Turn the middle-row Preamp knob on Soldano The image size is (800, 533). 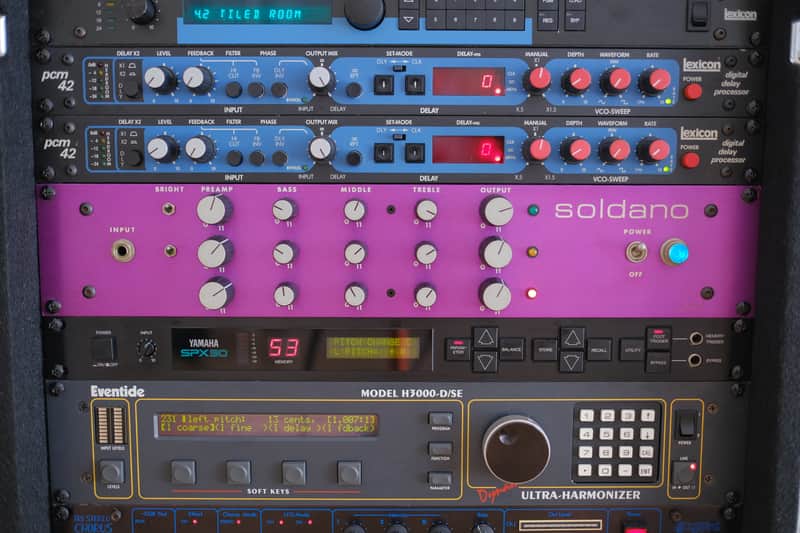214,252
